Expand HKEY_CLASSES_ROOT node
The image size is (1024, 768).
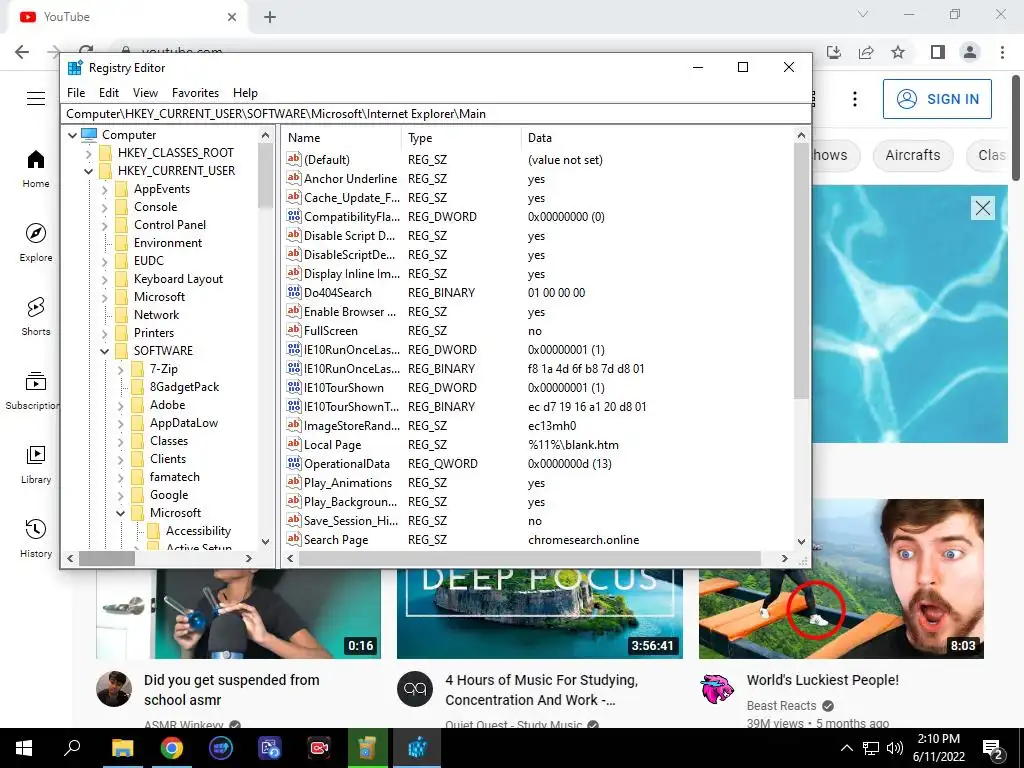coord(88,153)
